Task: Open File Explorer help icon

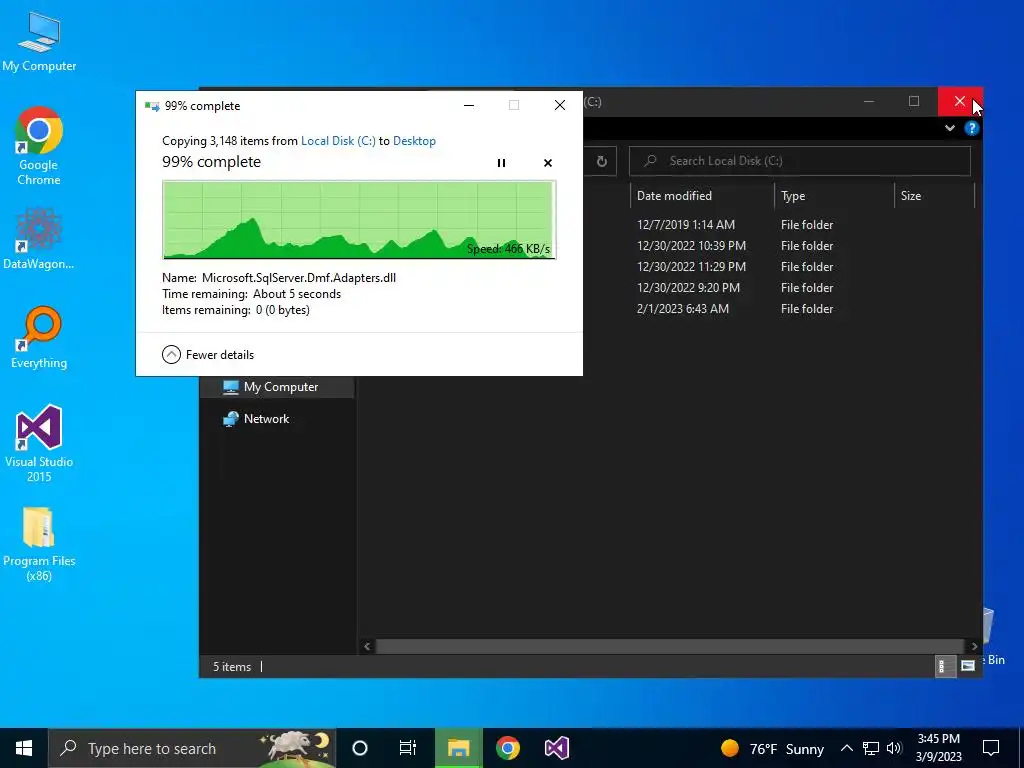Action: coord(971,129)
